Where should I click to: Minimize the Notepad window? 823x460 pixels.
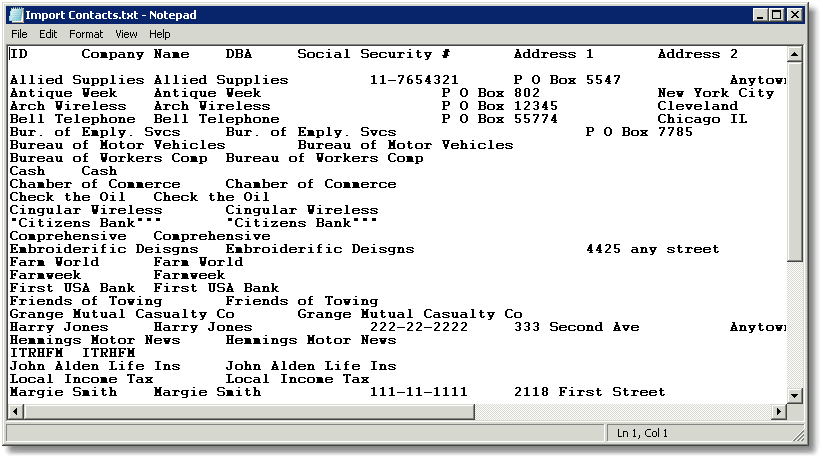coord(760,15)
